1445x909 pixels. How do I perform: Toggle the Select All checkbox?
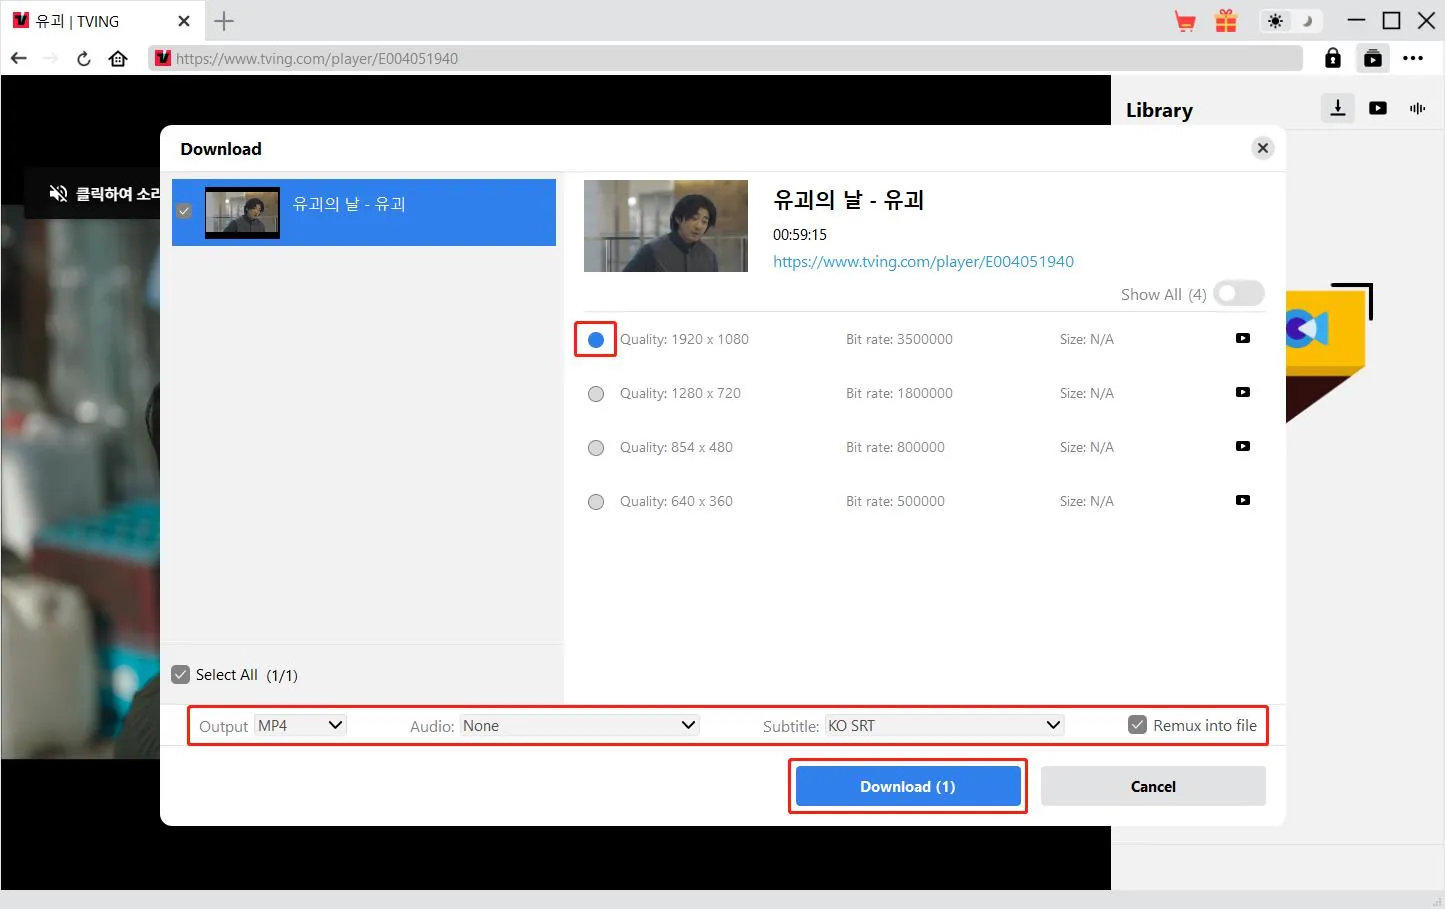181,675
